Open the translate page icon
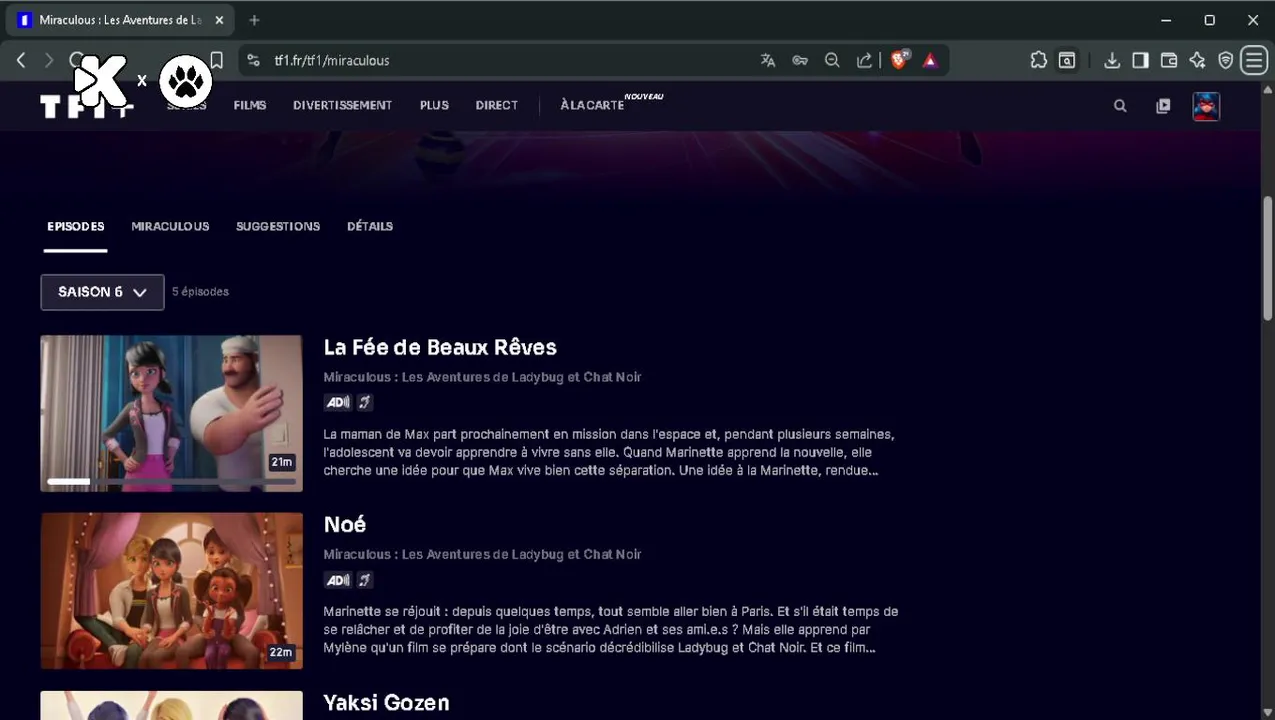Viewport: 1275px width, 720px height. [x=768, y=60]
